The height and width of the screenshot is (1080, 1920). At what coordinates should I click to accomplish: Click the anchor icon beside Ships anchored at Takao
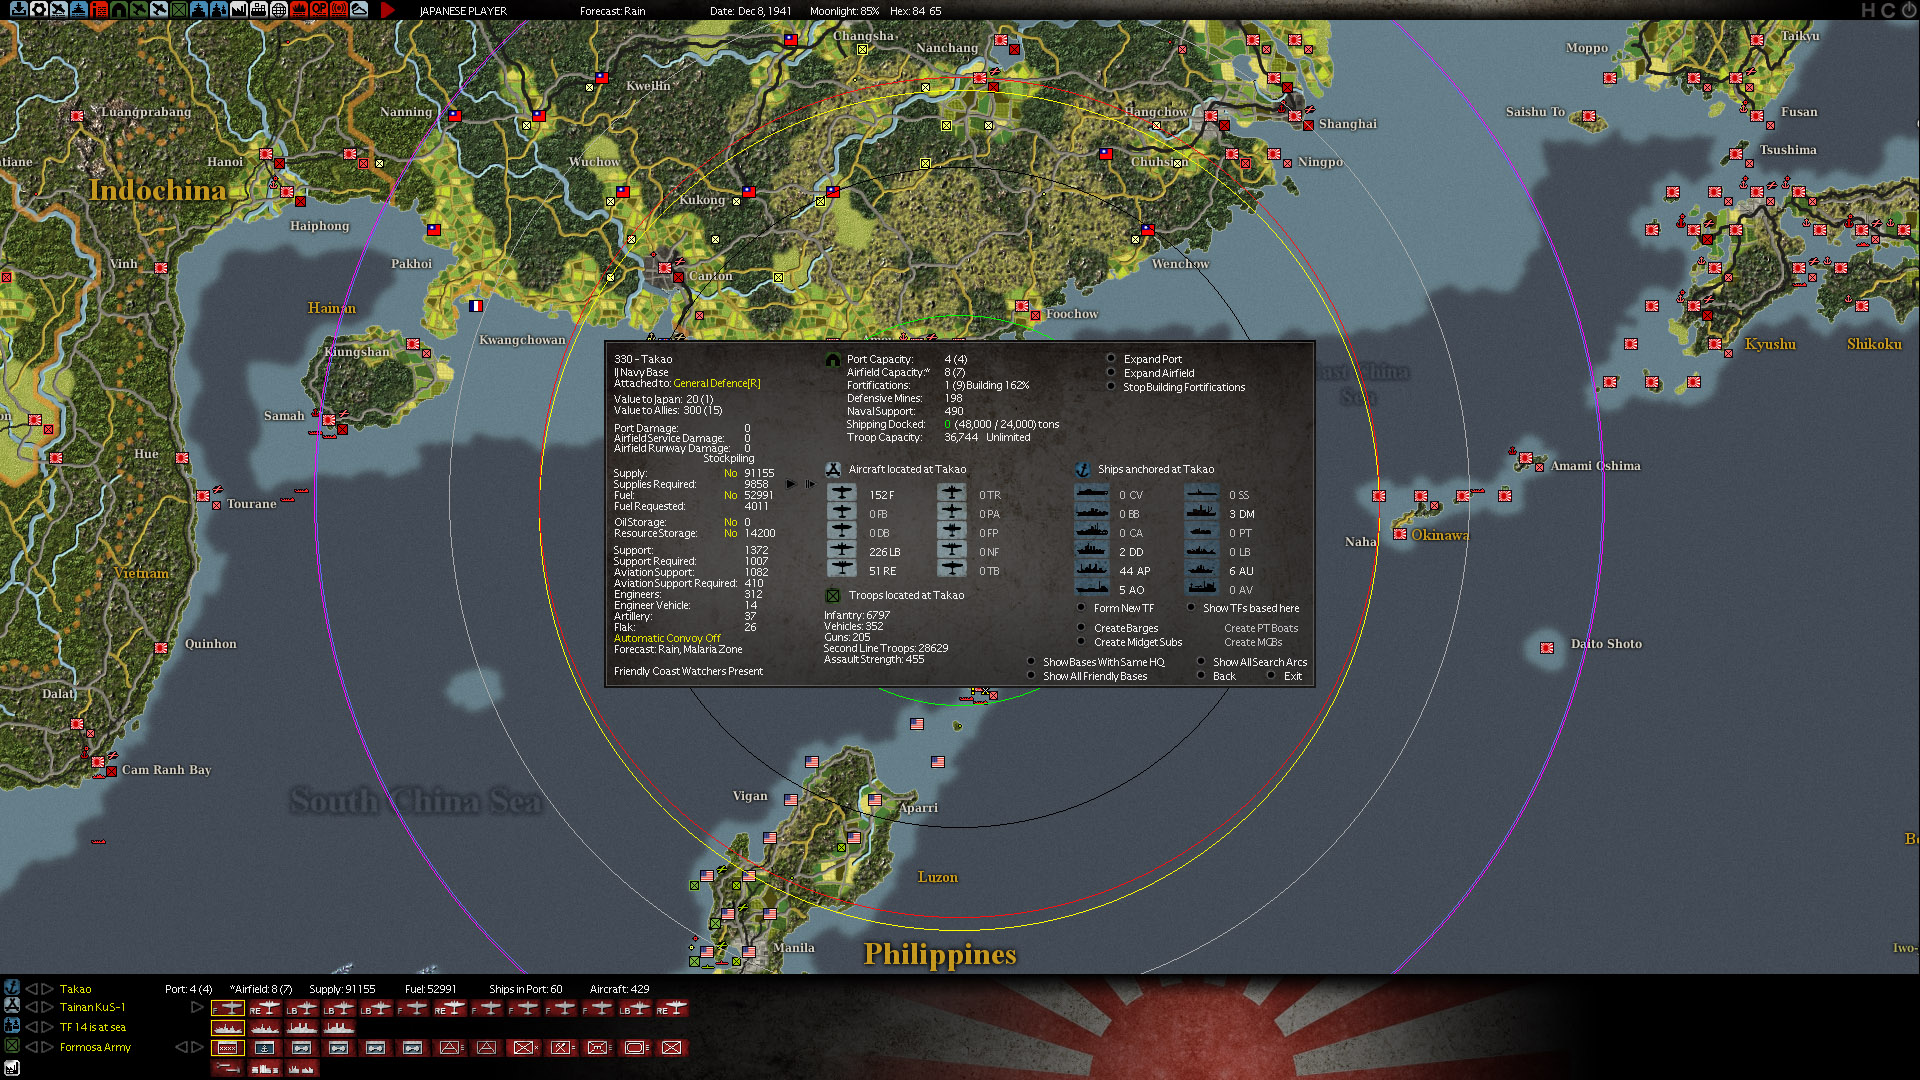click(1082, 469)
